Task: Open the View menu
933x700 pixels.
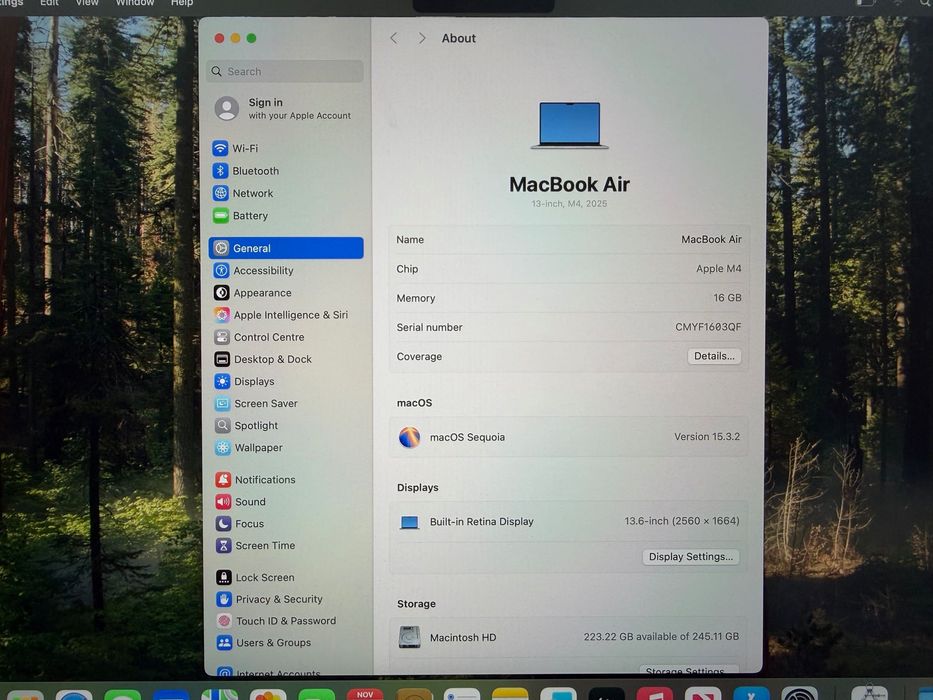Action: [x=87, y=3]
